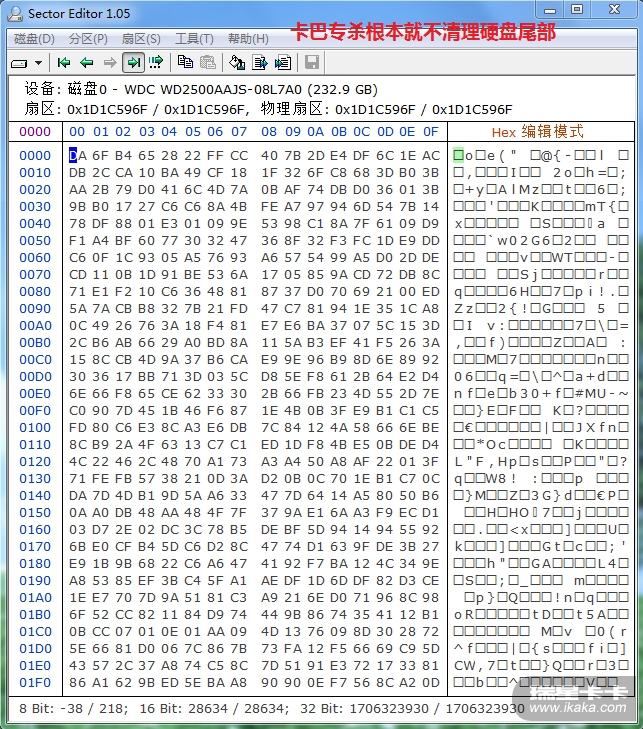This screenshot has width=643, height=729.
Task: Click column header 0F
Action: (x=431, y=132)
